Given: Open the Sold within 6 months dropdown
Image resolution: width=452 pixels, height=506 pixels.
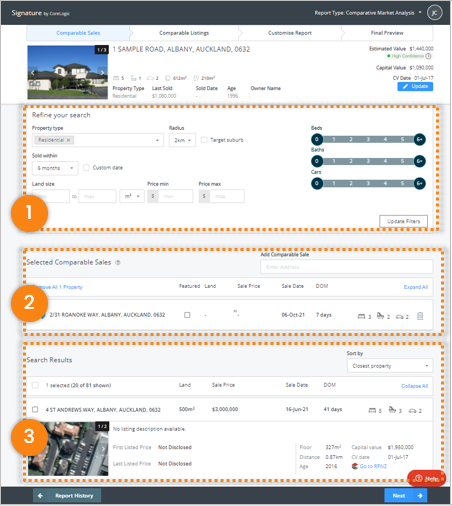Looking at the screenshot, I should 55,168.
